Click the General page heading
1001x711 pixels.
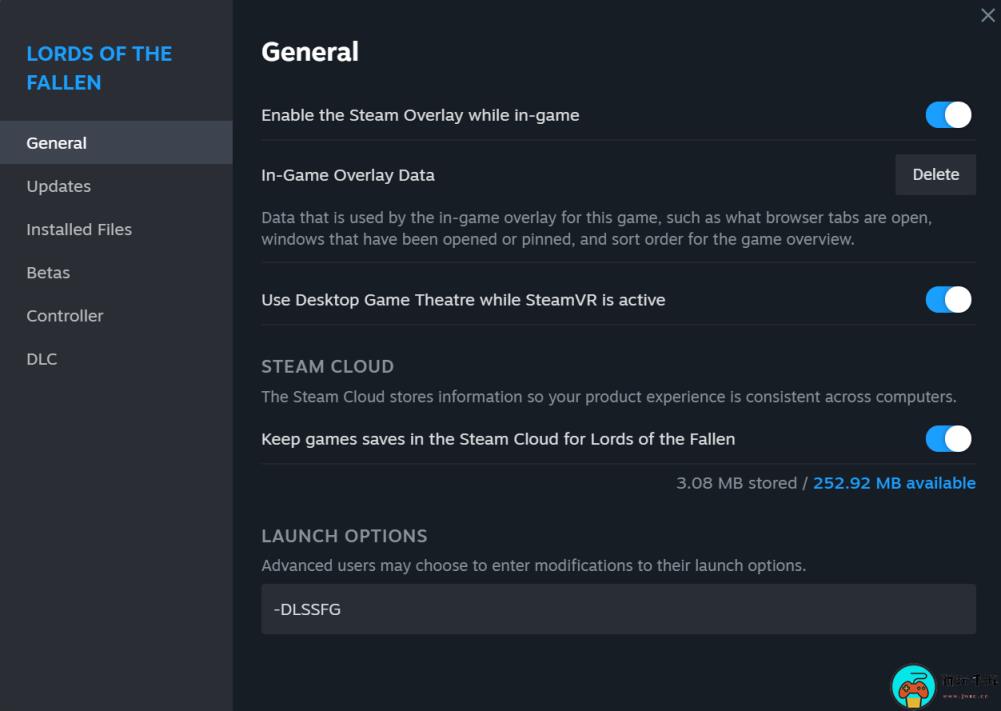pyautogui.click(x=310, y=52)
